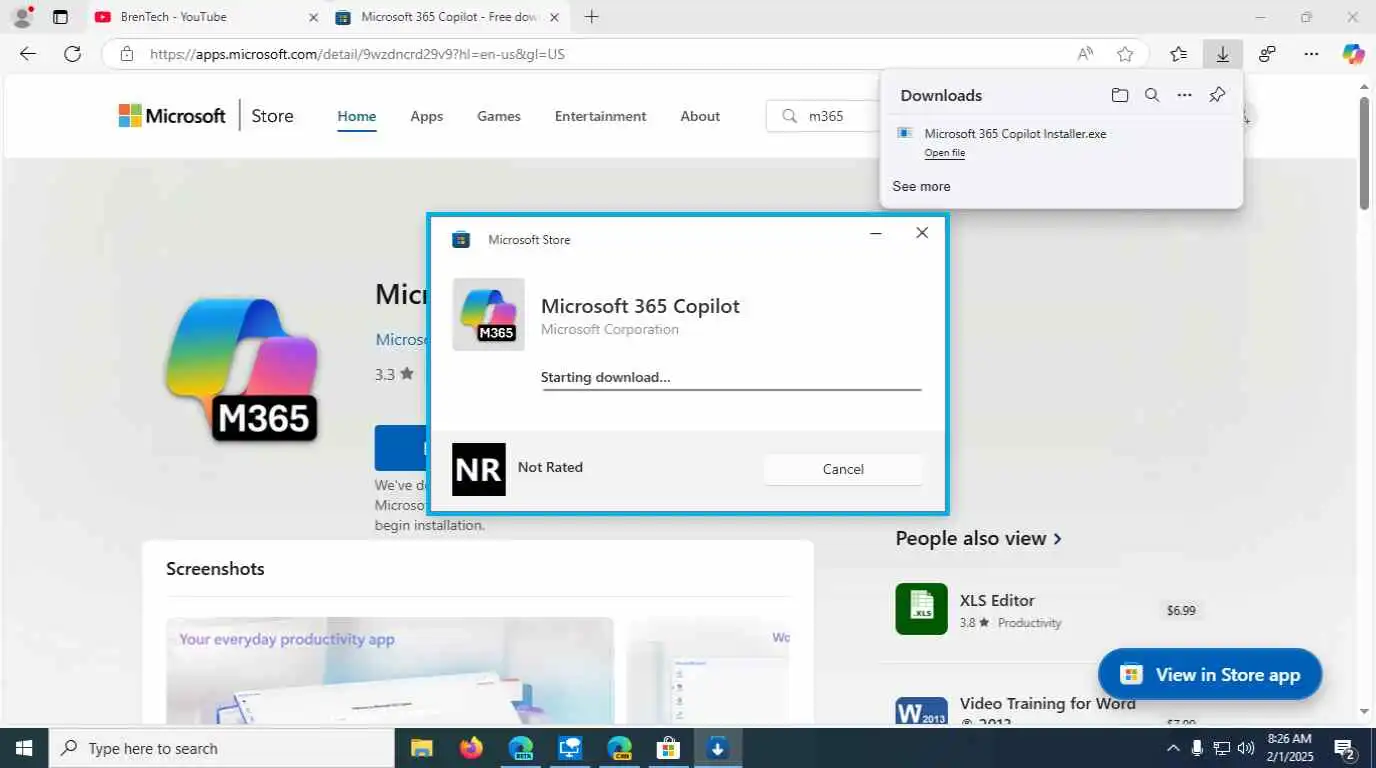Click Microsoft 365 Copilot Installer.exe entry

coord(1015,133)
